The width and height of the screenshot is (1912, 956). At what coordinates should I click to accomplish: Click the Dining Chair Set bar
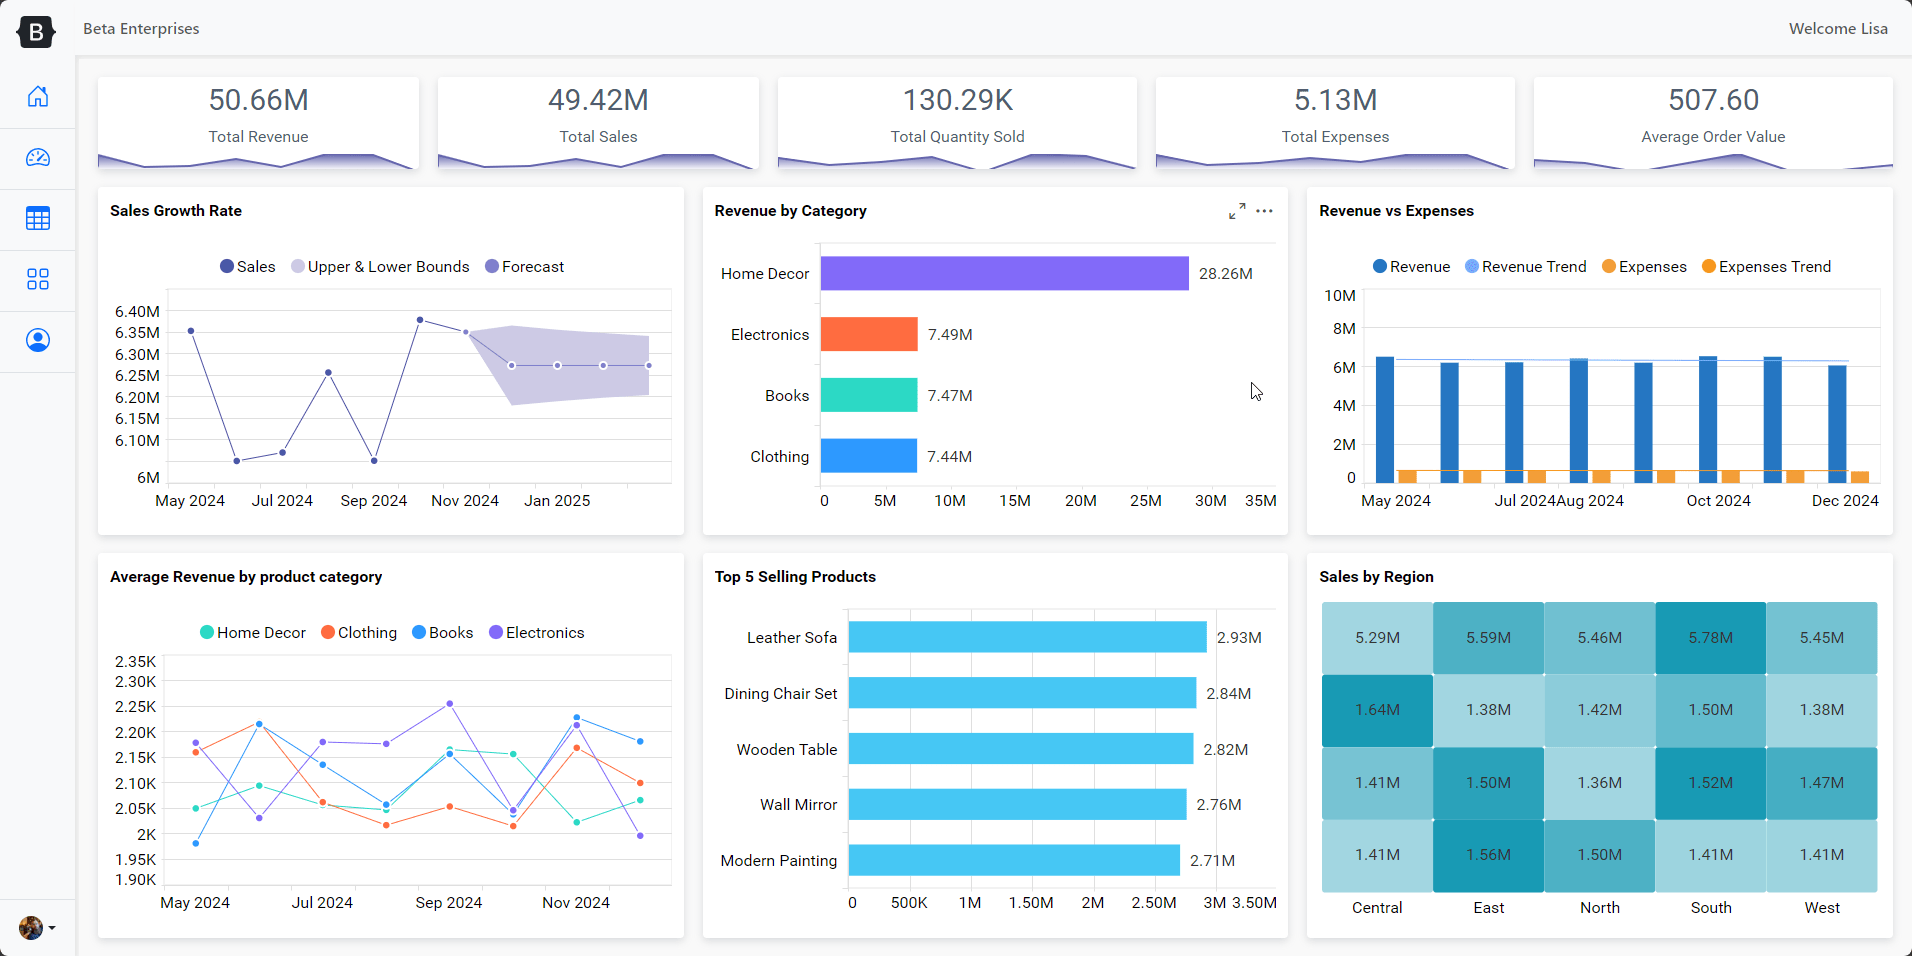(1022, 693)
